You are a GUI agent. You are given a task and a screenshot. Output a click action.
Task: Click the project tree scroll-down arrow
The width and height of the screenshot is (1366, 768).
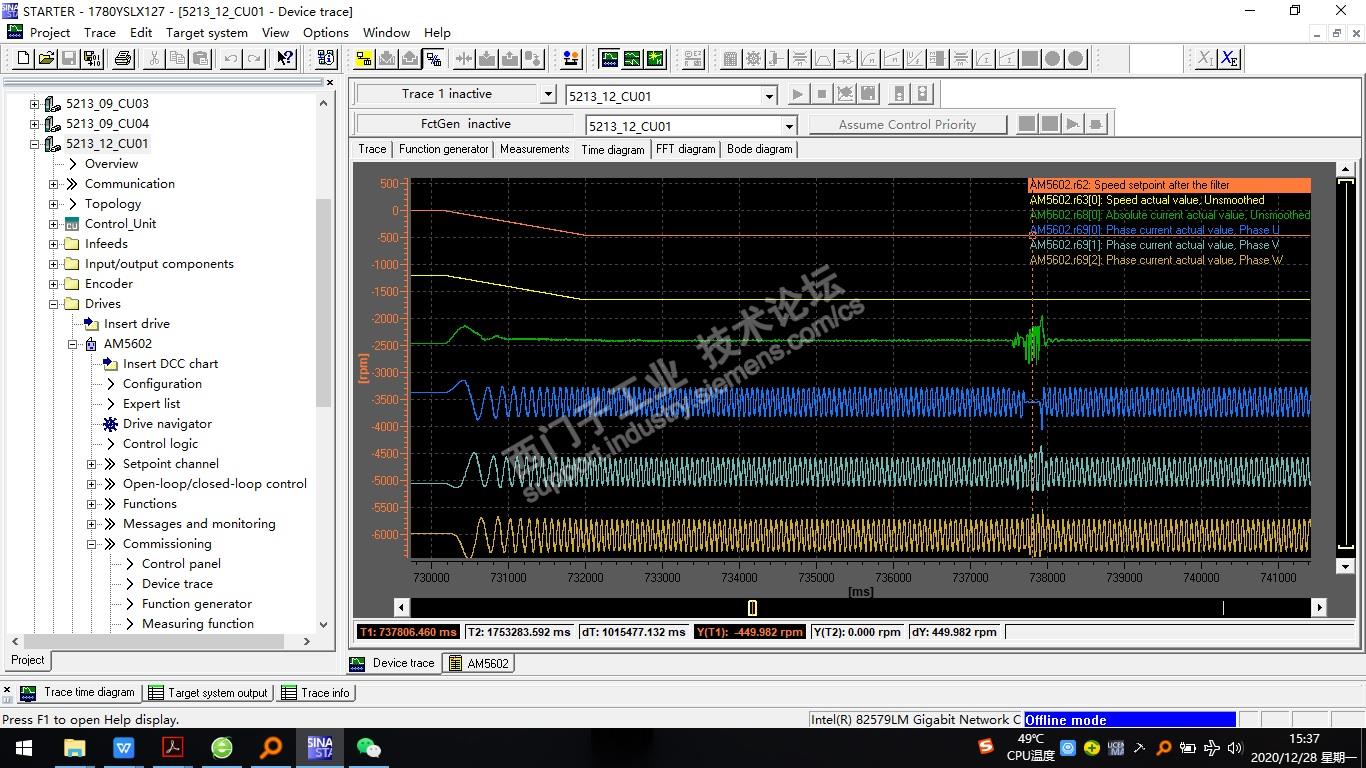pos(323,625)
